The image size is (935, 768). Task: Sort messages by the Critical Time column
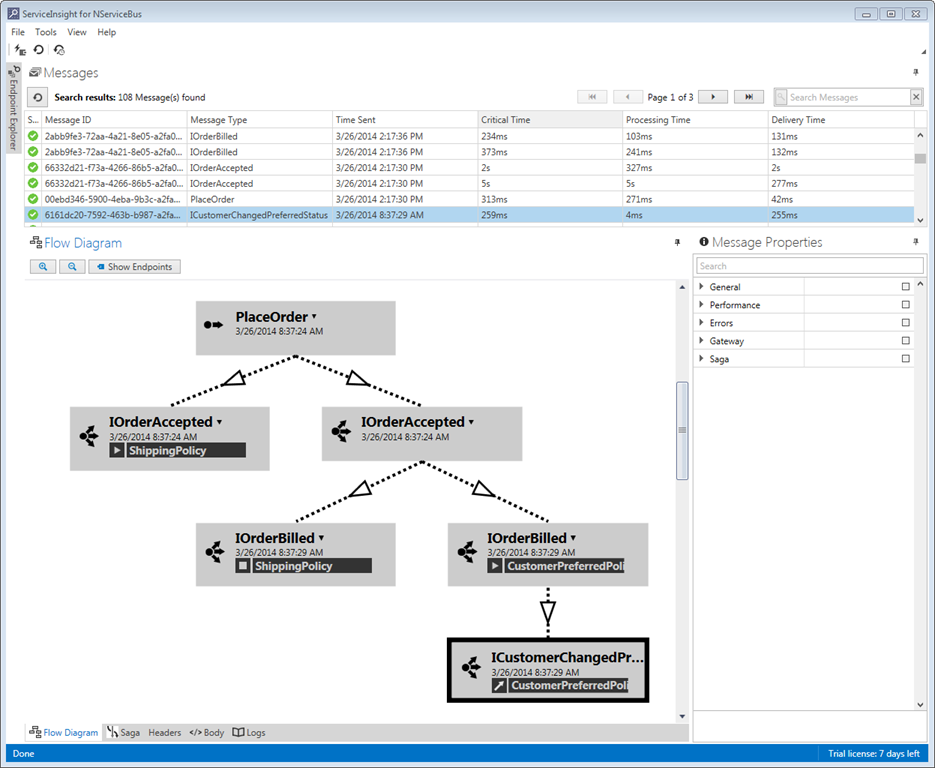pyautogui.click(x=550, y=120)
